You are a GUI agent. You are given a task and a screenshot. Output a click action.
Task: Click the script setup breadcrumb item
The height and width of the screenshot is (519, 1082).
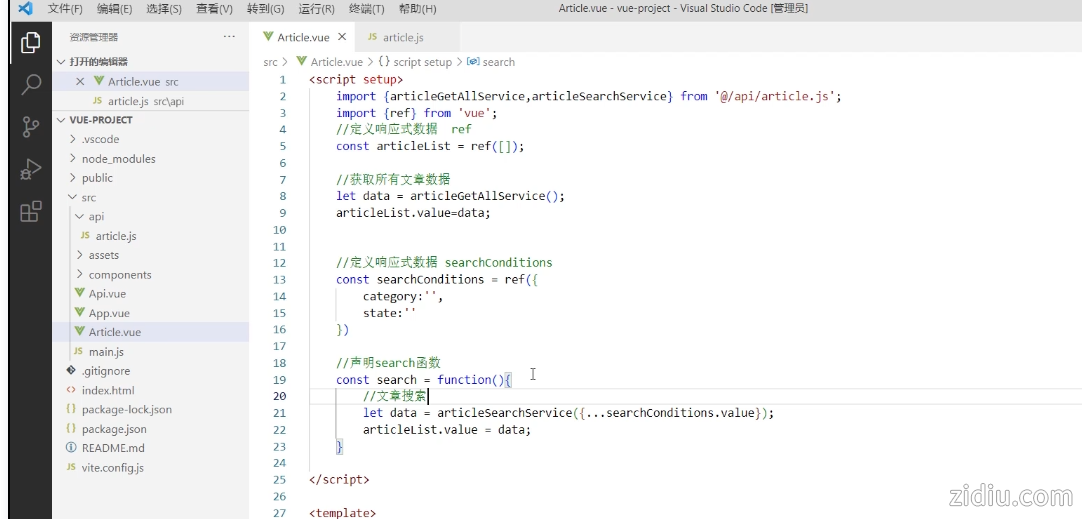(x=422, y=62)
